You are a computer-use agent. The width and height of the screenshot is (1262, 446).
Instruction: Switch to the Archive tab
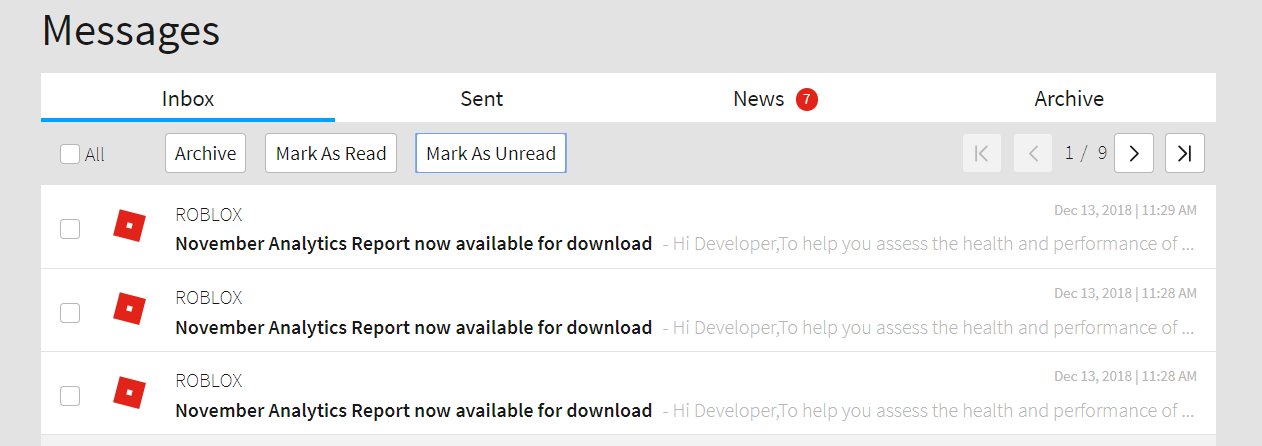[x=1069, y=98]
